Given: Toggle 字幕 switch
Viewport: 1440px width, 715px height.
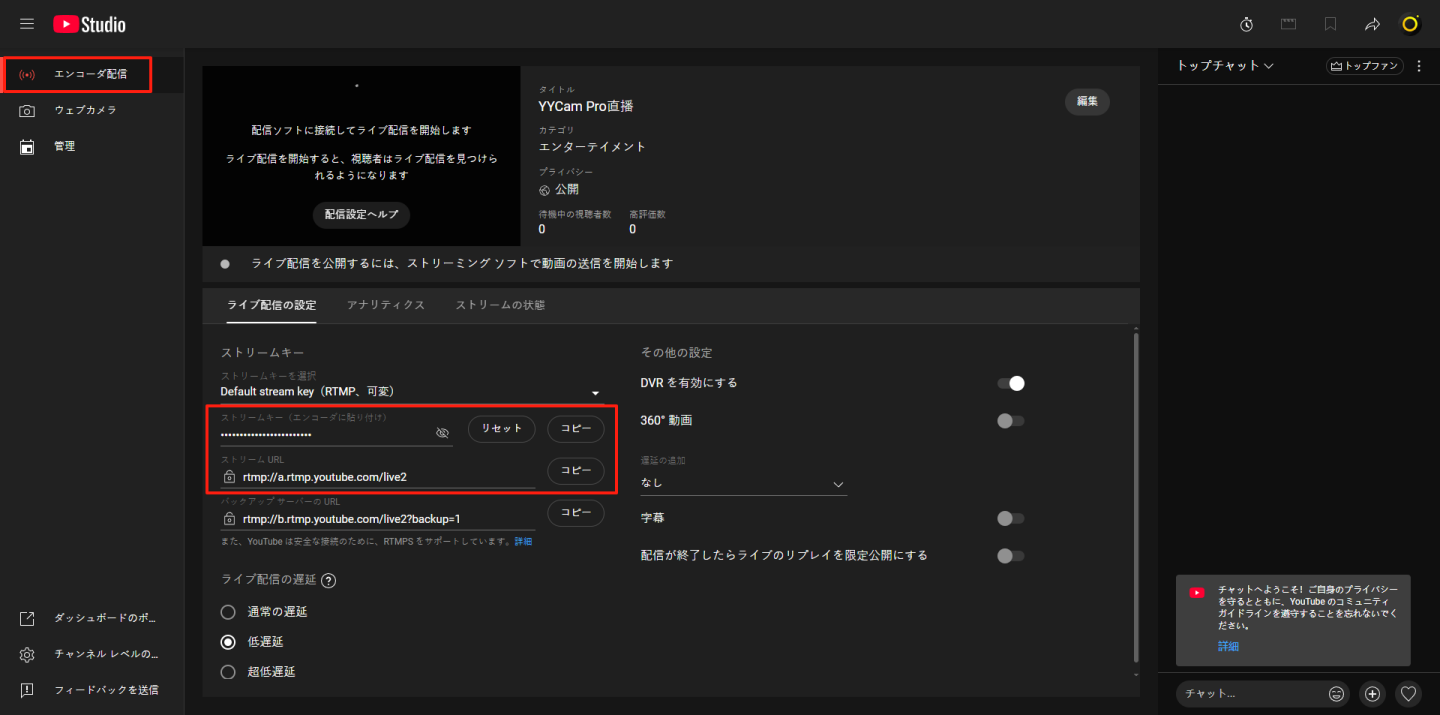Looking at the screenshot, I should 1011,518.
